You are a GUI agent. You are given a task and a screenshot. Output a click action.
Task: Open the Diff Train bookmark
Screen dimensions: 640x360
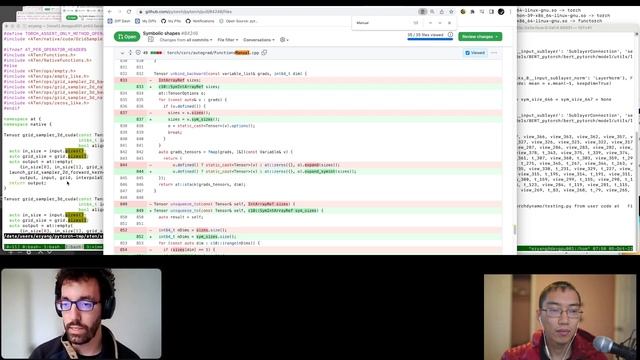119,21
